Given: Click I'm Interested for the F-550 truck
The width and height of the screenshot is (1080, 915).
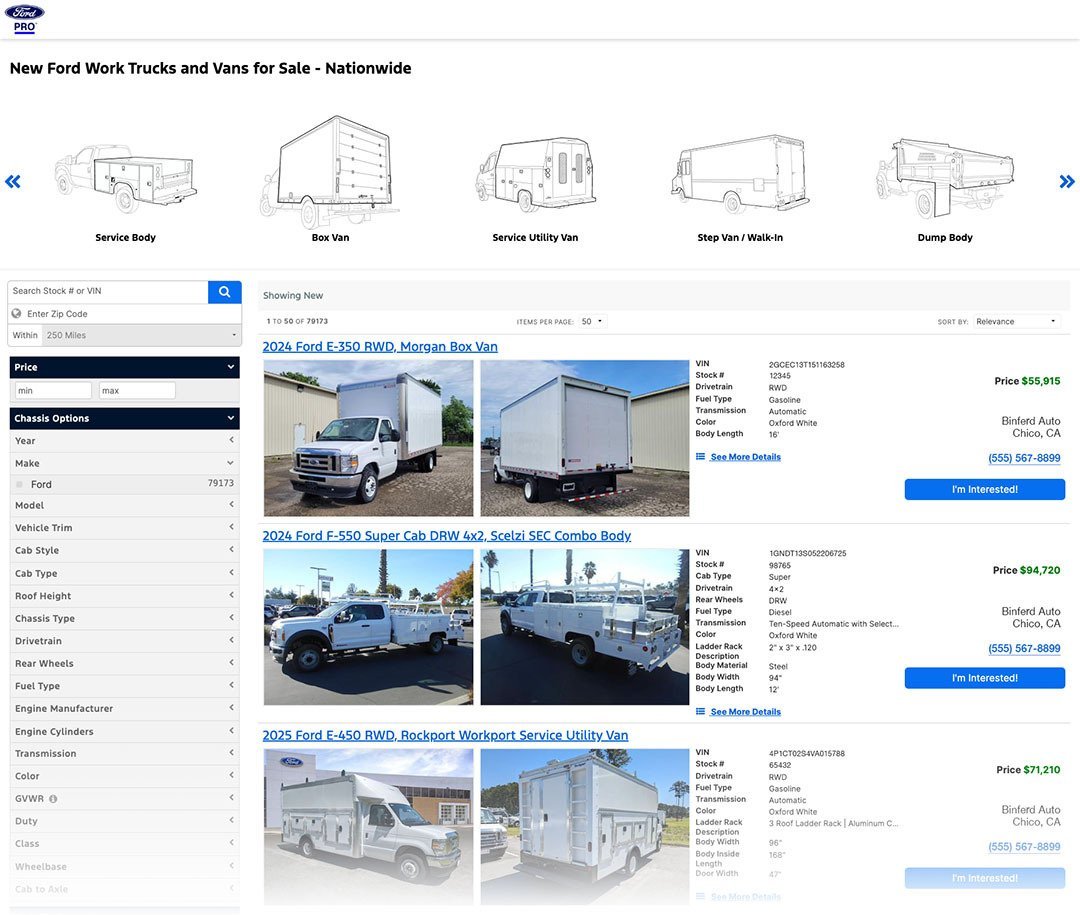Looking at the screenshot, I should [984, 678].
